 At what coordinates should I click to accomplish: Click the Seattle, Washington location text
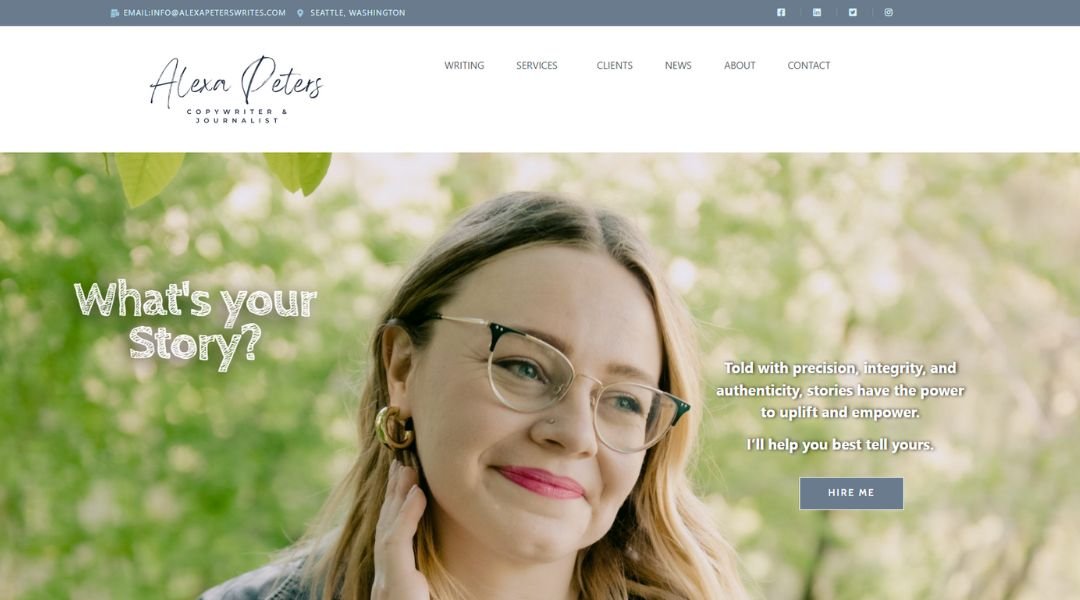point(357,13)
